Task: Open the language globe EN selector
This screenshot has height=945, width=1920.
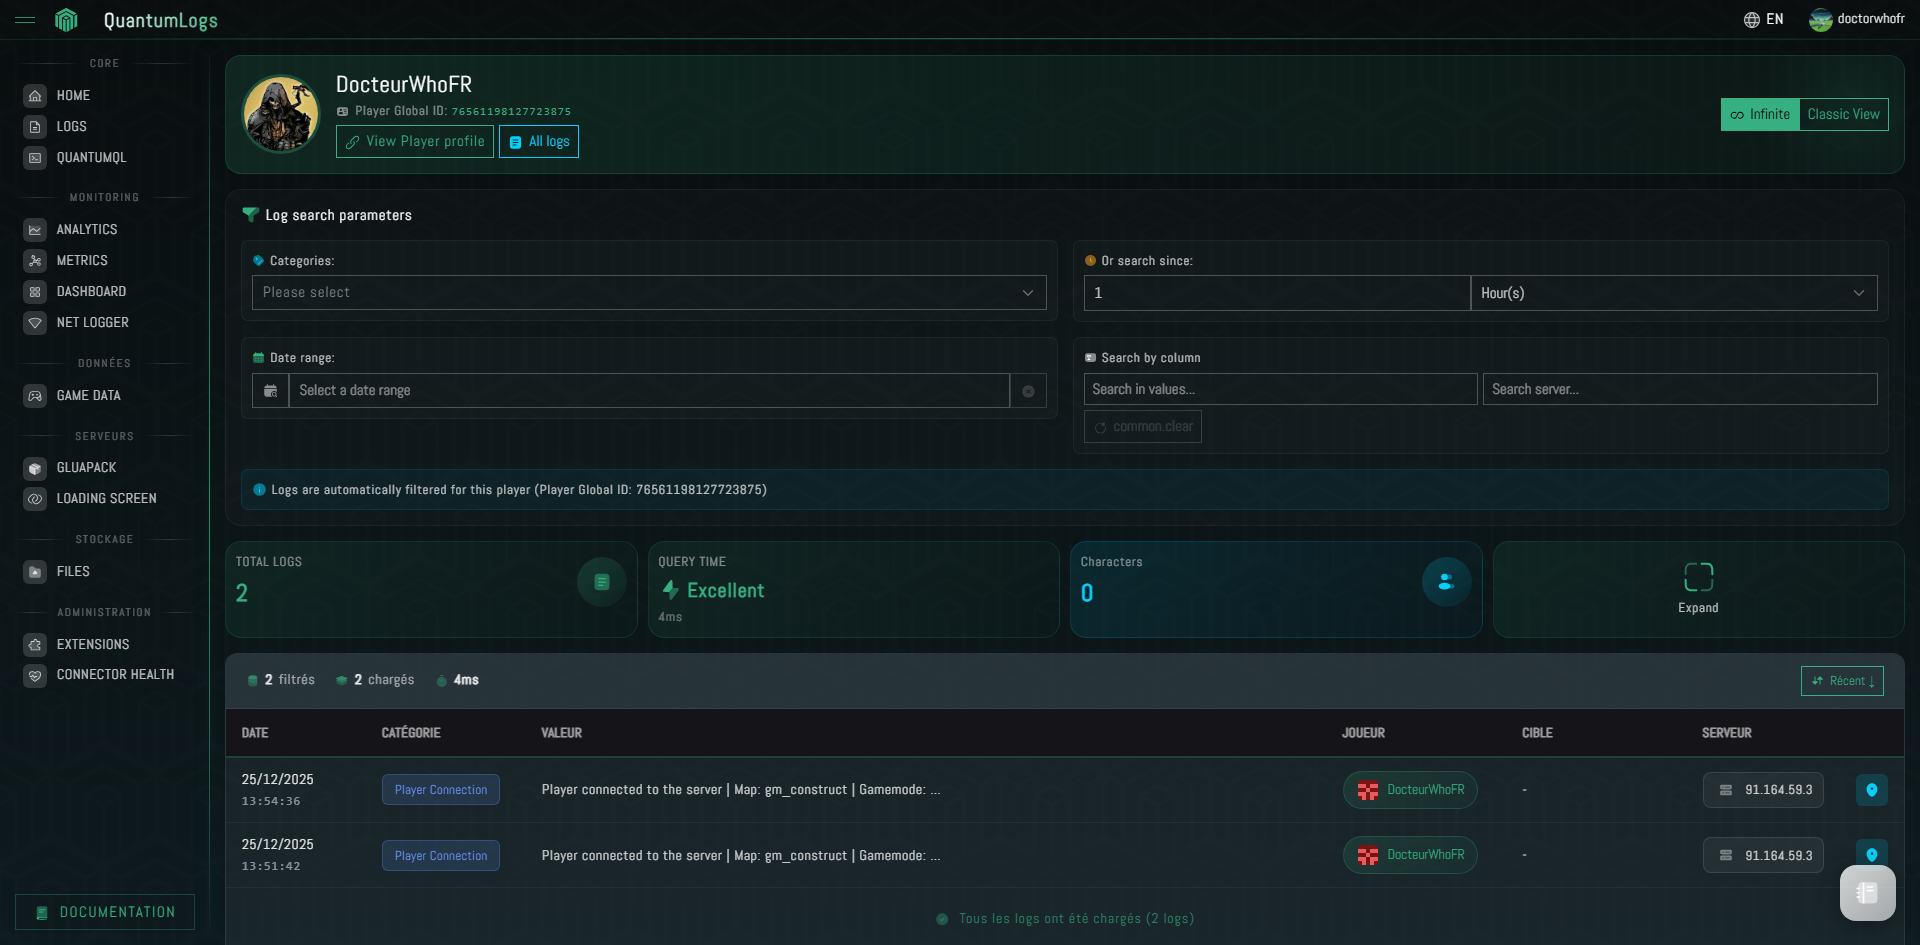Action: [1763, 20]
